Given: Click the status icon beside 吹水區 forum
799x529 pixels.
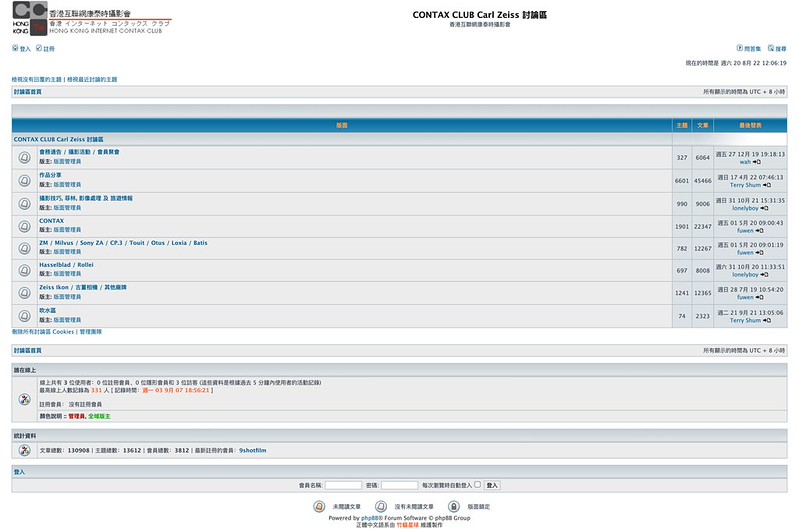Looking at the screenshot, I should click(x=24, y=315).
